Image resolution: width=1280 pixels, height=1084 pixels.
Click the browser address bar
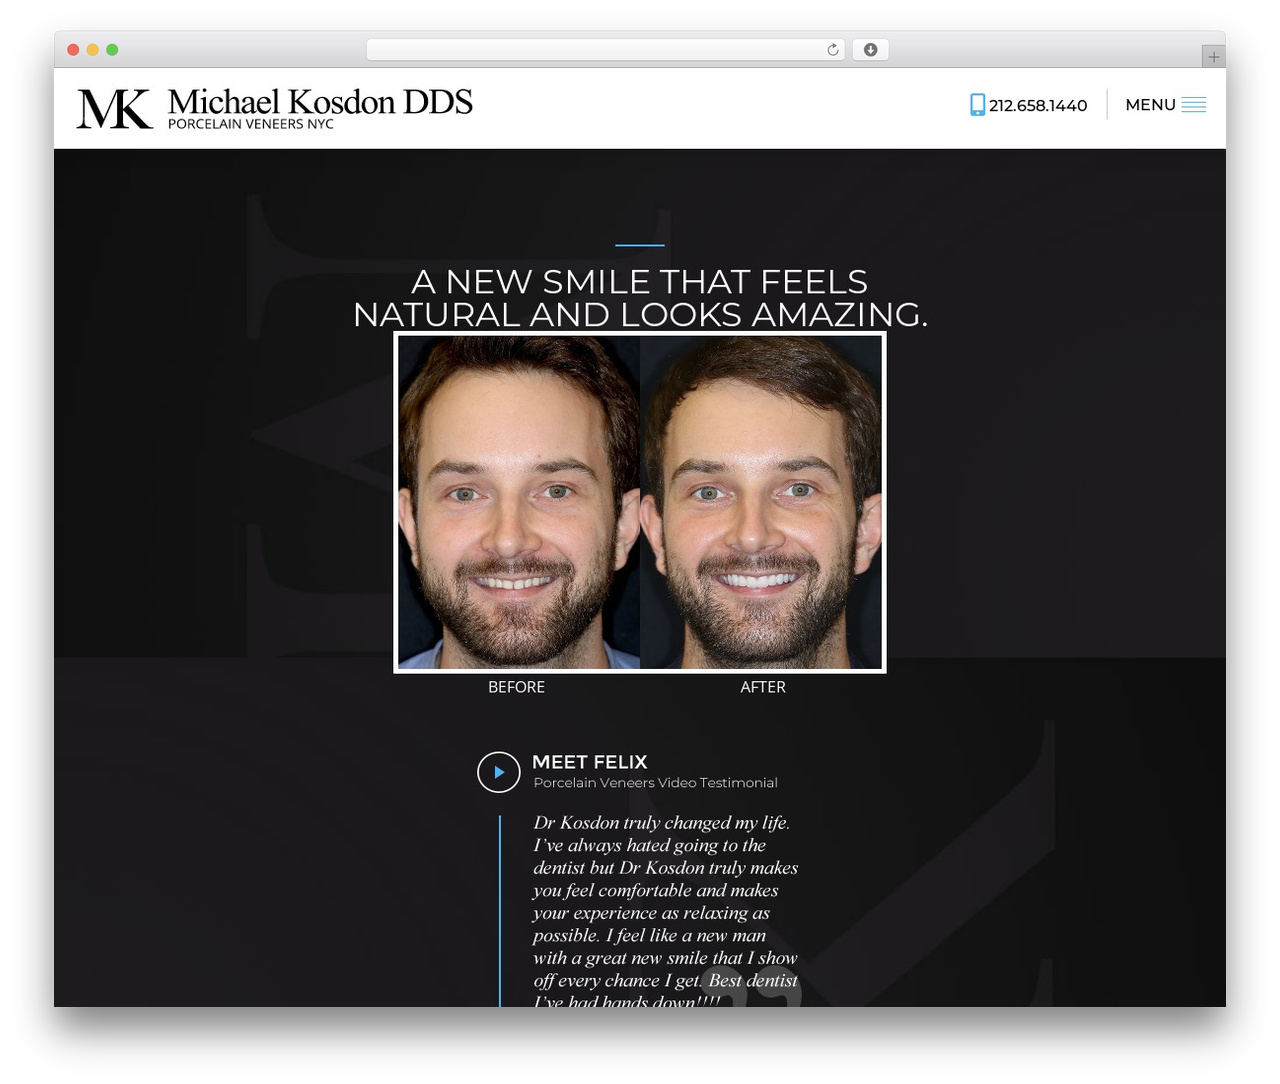(605, 50)
